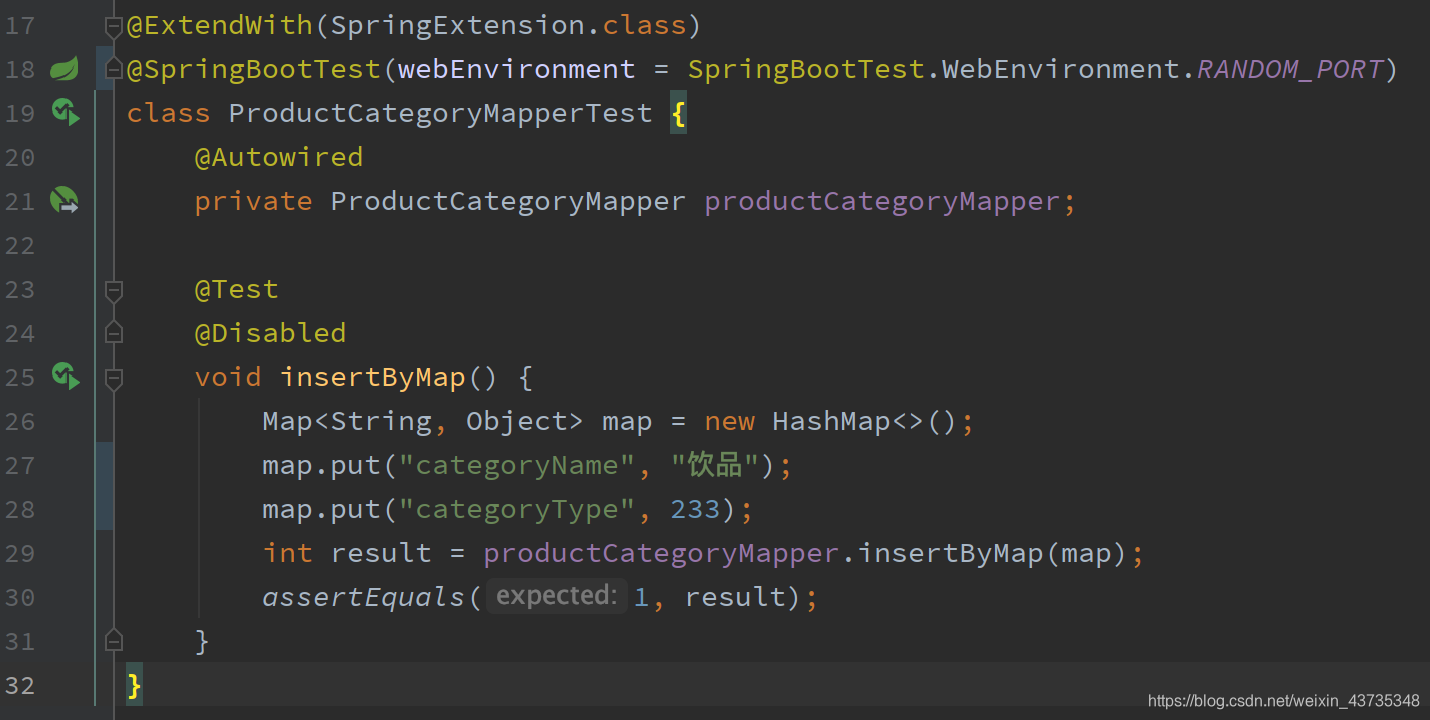Image resolution: width=1430 pixels, height=720 pixels.
Task: Click the productCategoryMapper reference on line 29
Action: pyautogui.click(x=661, y=553)
